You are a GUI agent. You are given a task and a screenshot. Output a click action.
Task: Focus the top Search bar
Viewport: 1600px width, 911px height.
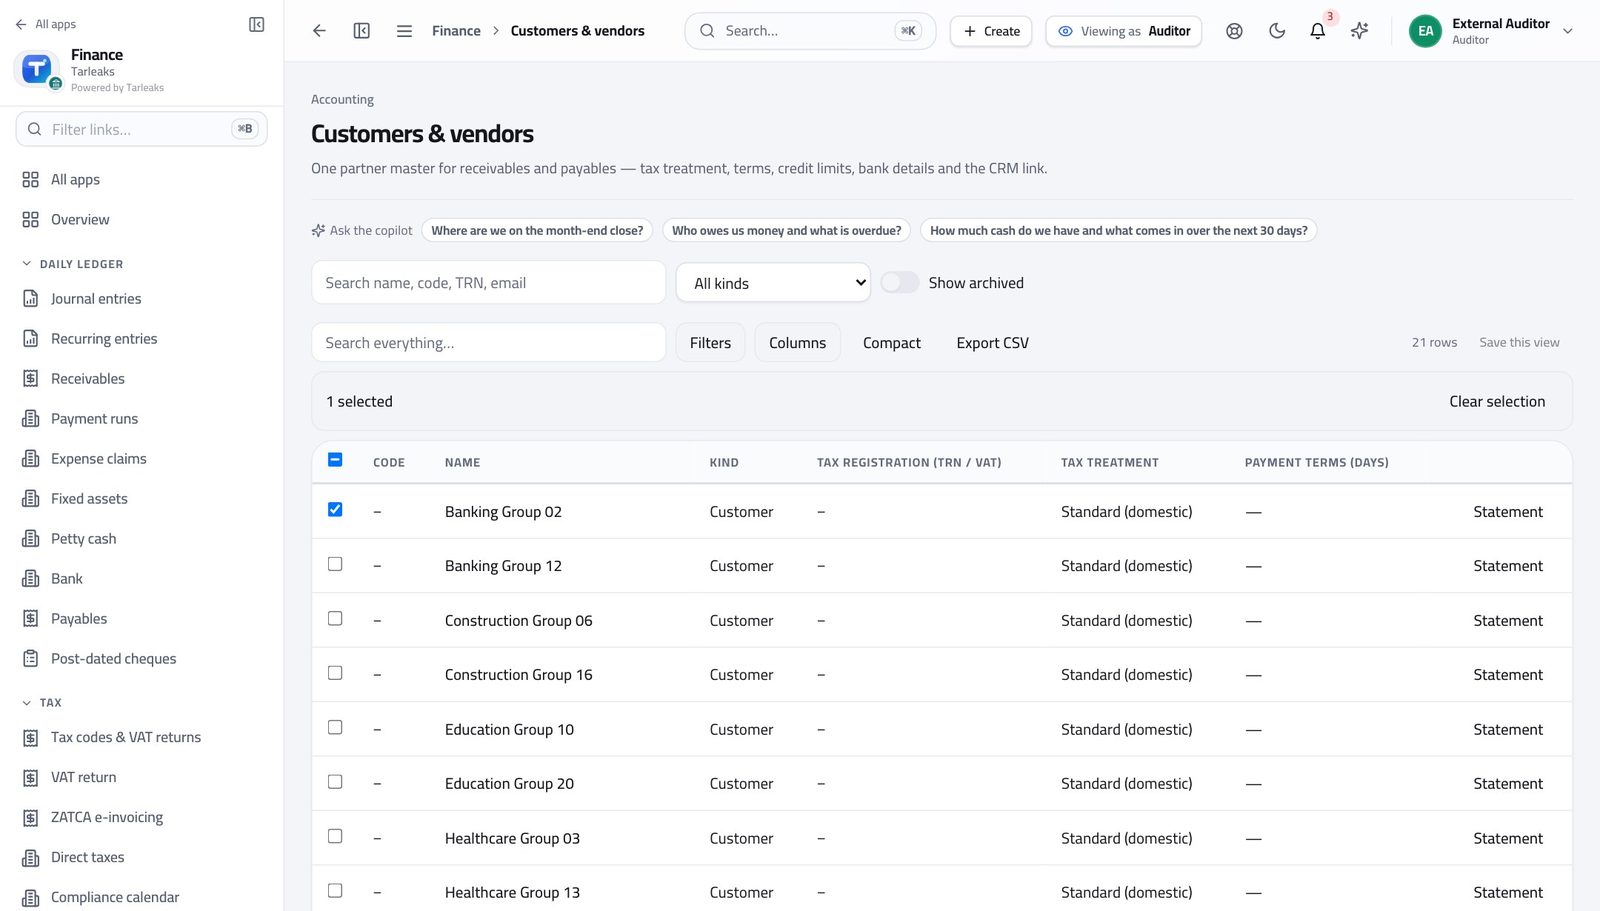click(x=810, y=31)
